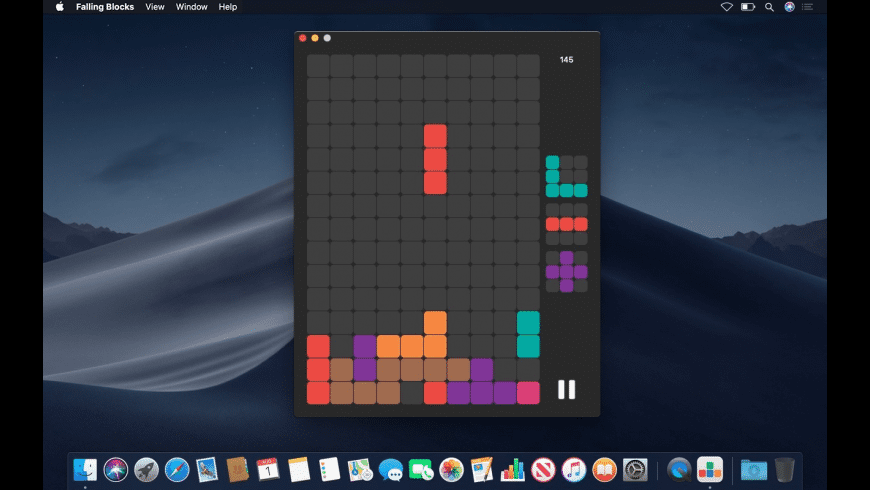Open Maps icon in Dock
The height and width of the screenshot is (490, 870).
(x=360, y=470)
